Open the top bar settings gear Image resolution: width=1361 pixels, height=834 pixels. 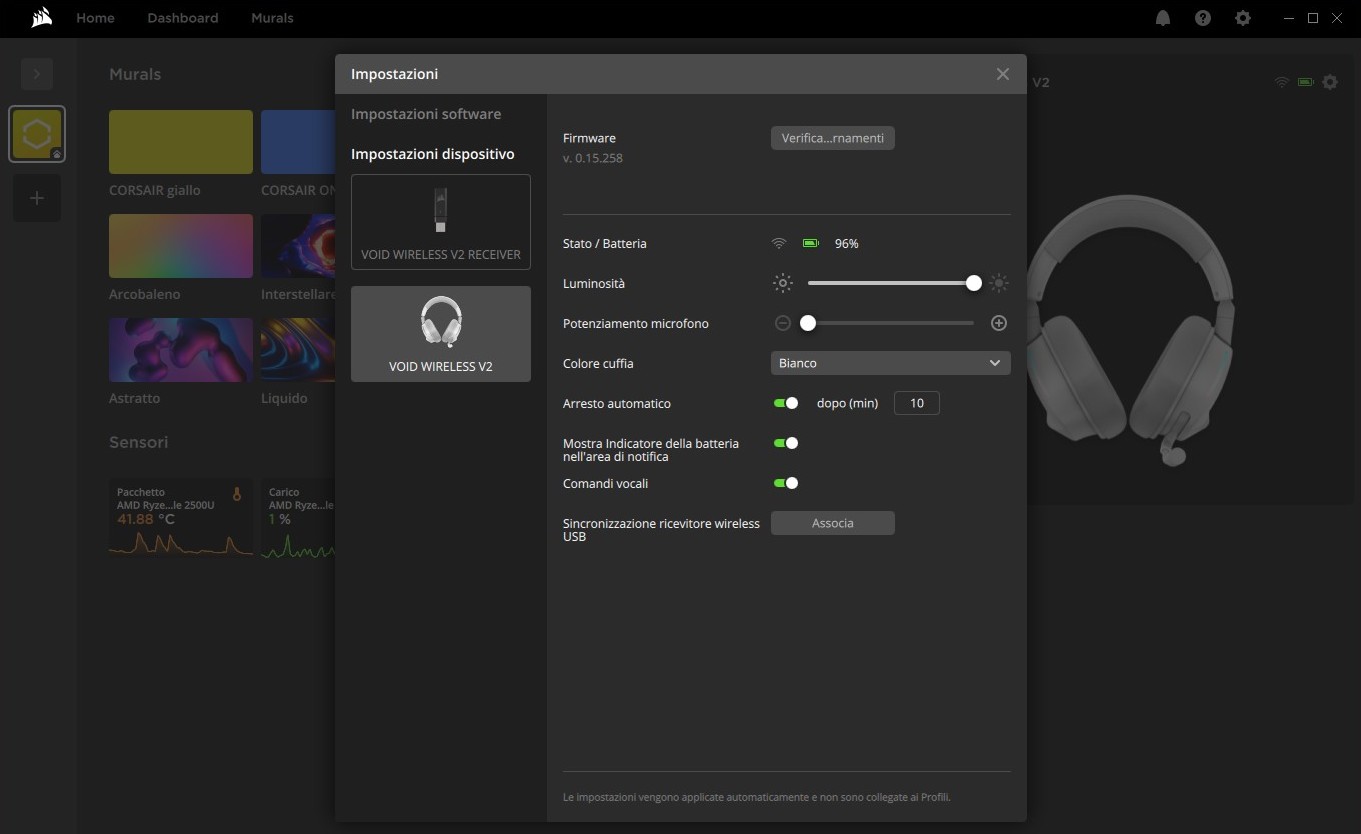click(x=1243, y=18)
